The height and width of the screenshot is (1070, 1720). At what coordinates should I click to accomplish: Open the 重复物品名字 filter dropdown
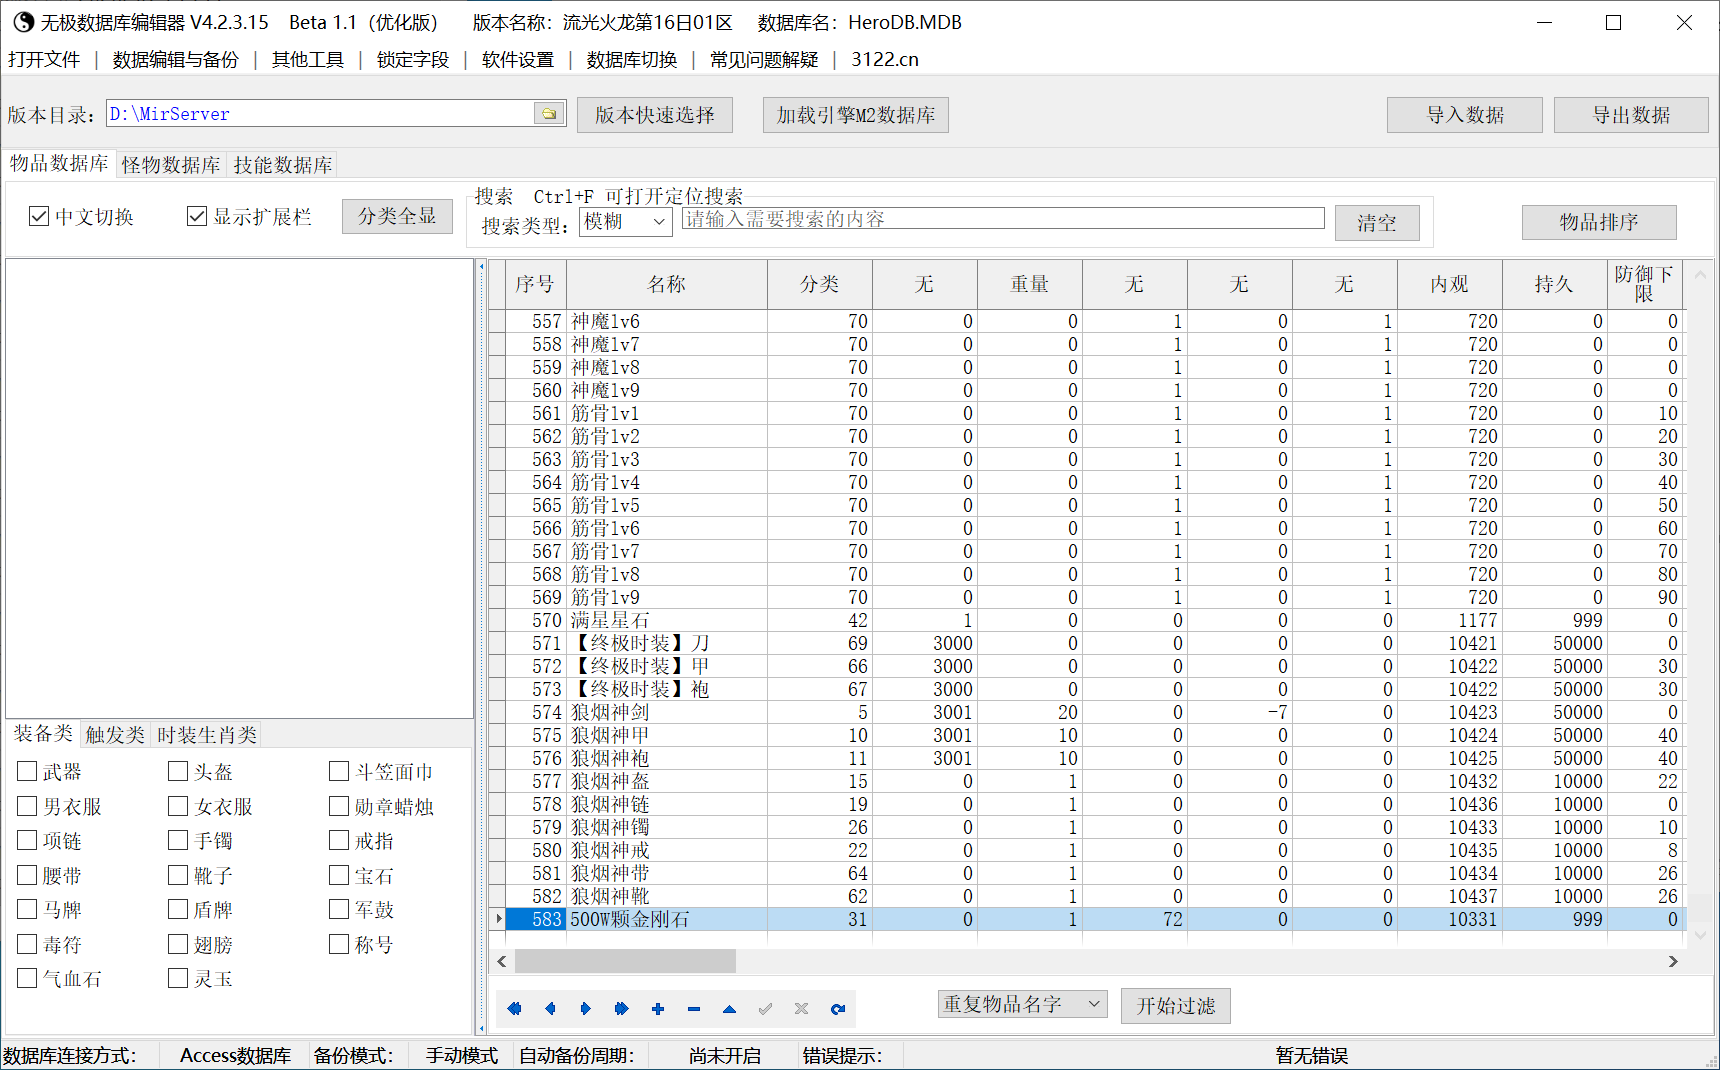click(x=1022, y=1003)
